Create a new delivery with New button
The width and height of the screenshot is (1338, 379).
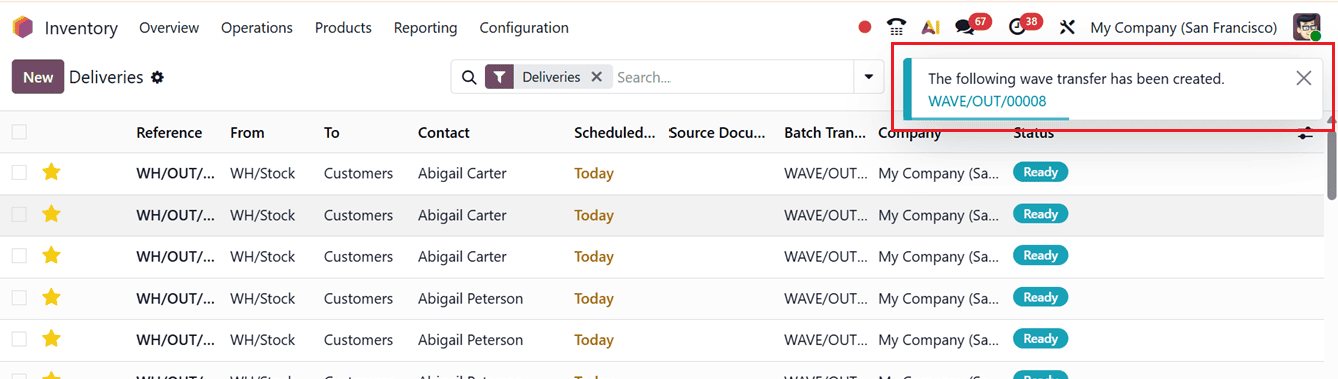coord(38,77)
